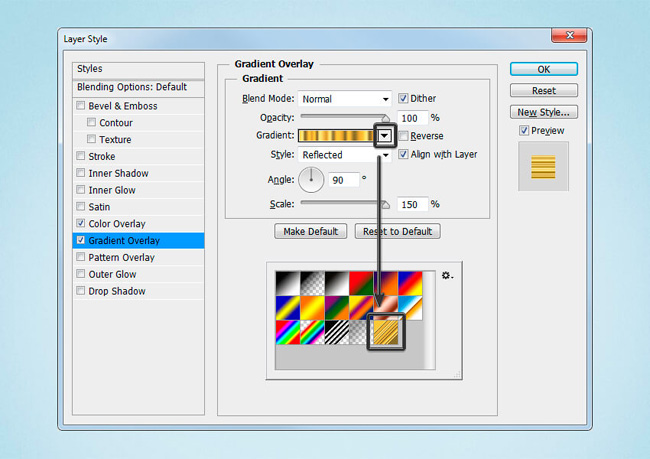Click the Make Default button

coord(310,231)
